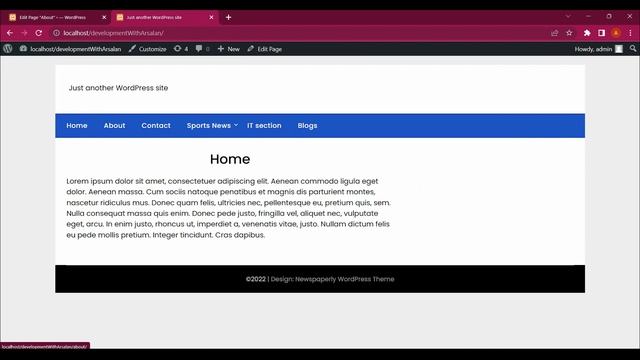Viewport: 640px width, 360px height.
Task: Open the Contact page from navigation
Action: [156, 126]
